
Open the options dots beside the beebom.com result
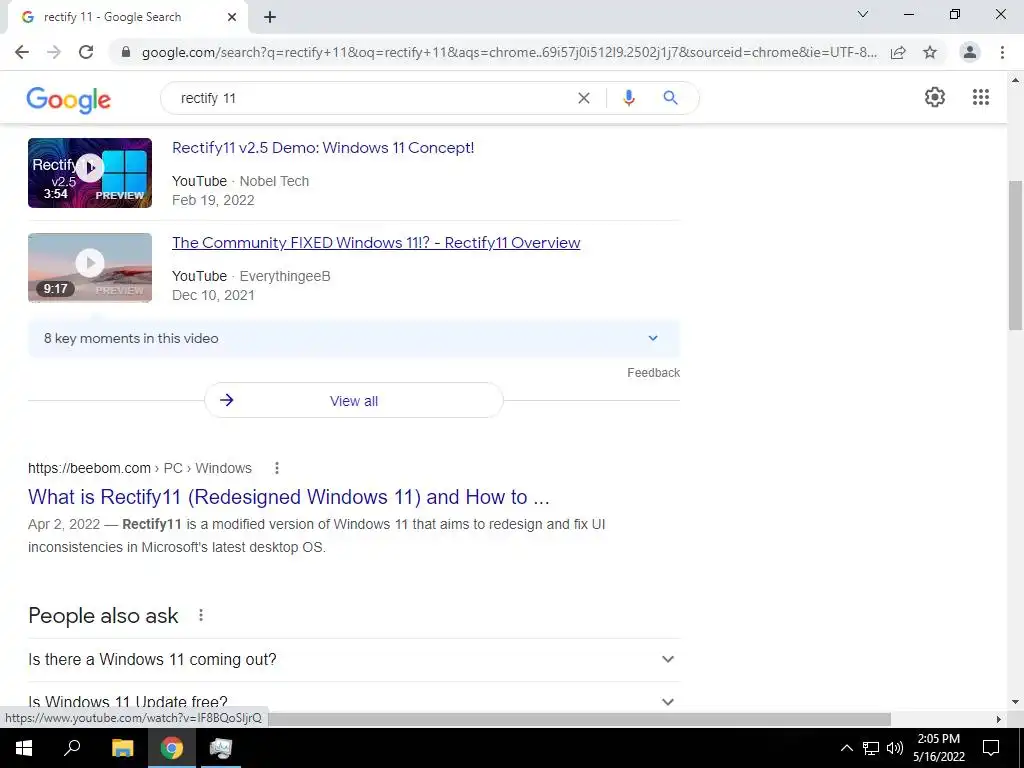[x=277, y=468]
